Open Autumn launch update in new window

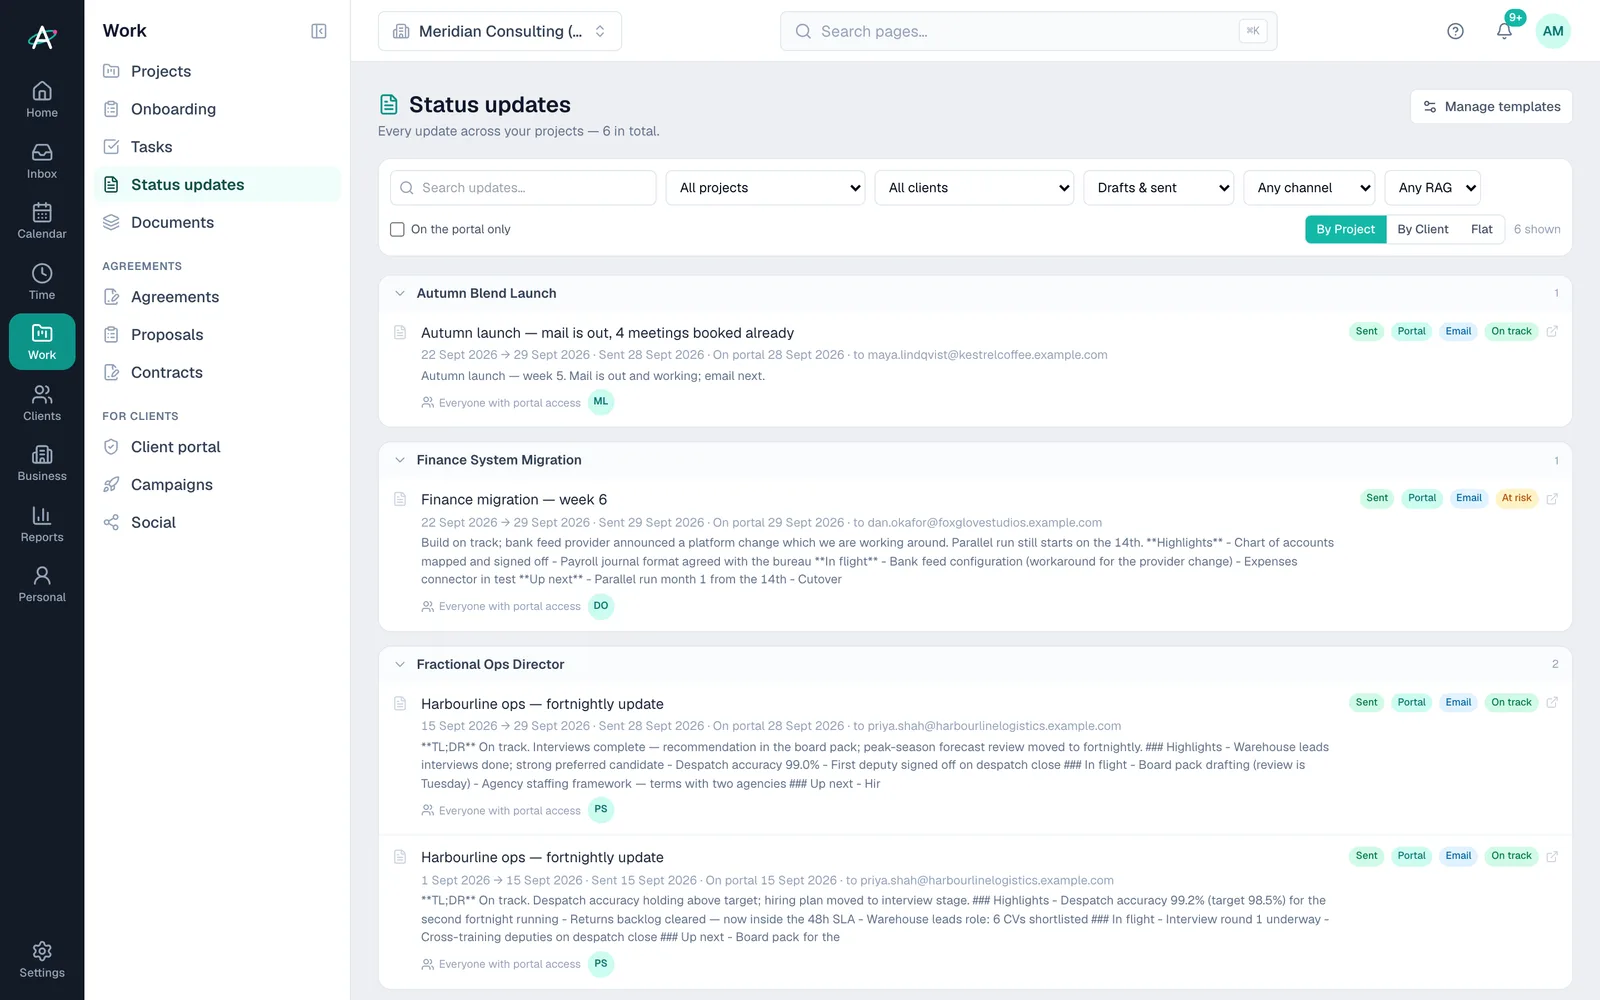tap(1552, 331)
